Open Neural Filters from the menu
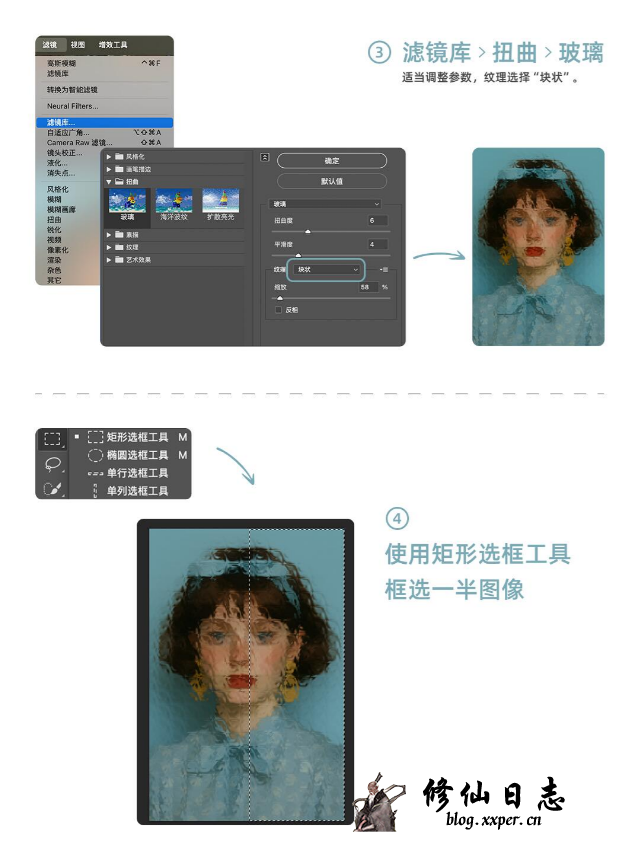 (x=73, y=106)
